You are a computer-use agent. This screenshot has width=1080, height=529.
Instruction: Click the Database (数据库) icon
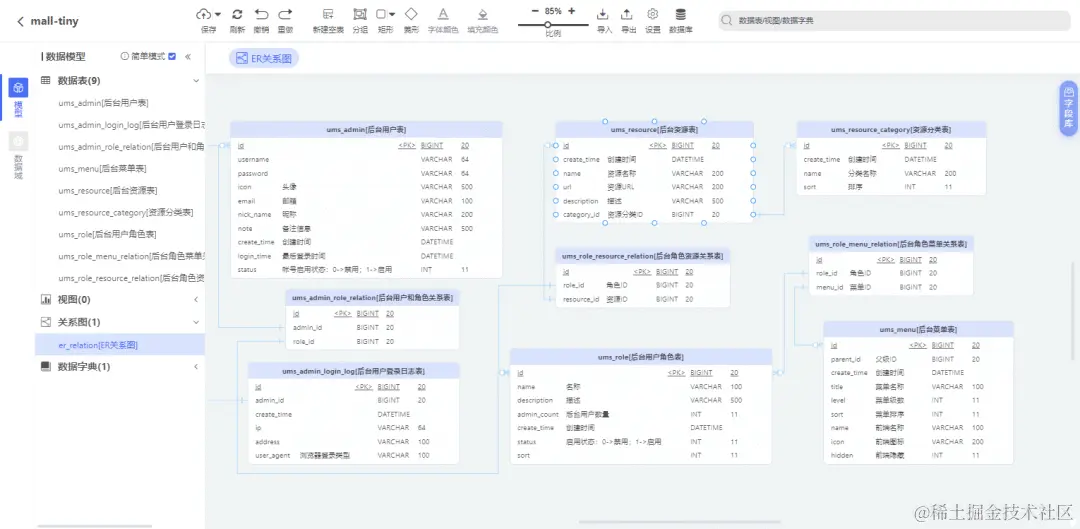click(680, 14)
